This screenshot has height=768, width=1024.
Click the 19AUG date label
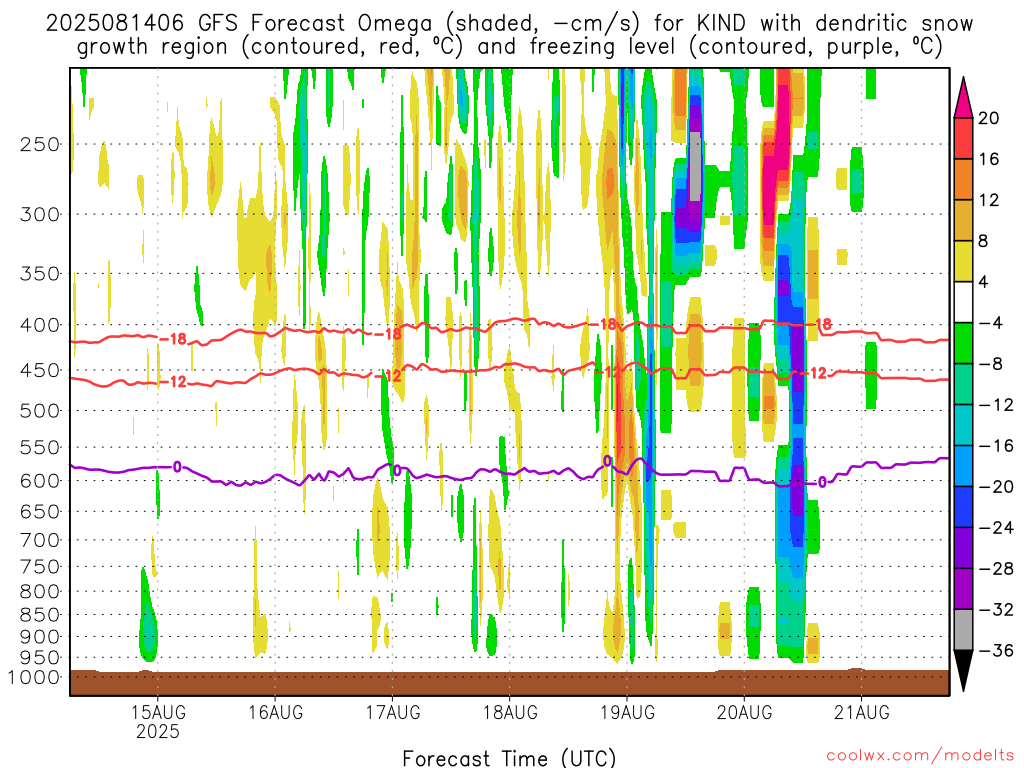(627, 712)
